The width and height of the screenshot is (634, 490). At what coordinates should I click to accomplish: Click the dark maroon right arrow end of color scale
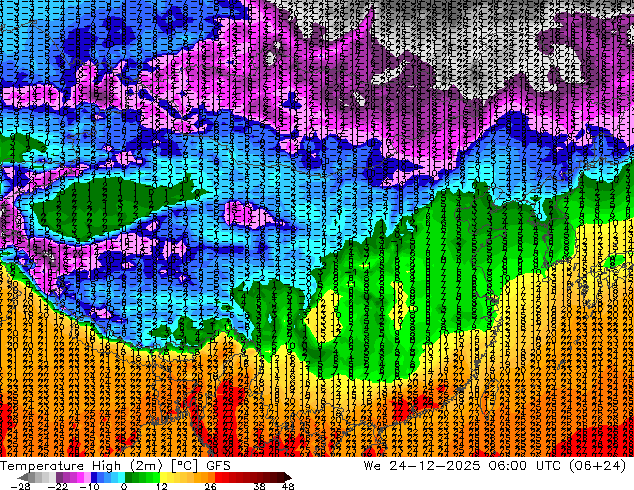pyautogui.click(x=287, y=477)
